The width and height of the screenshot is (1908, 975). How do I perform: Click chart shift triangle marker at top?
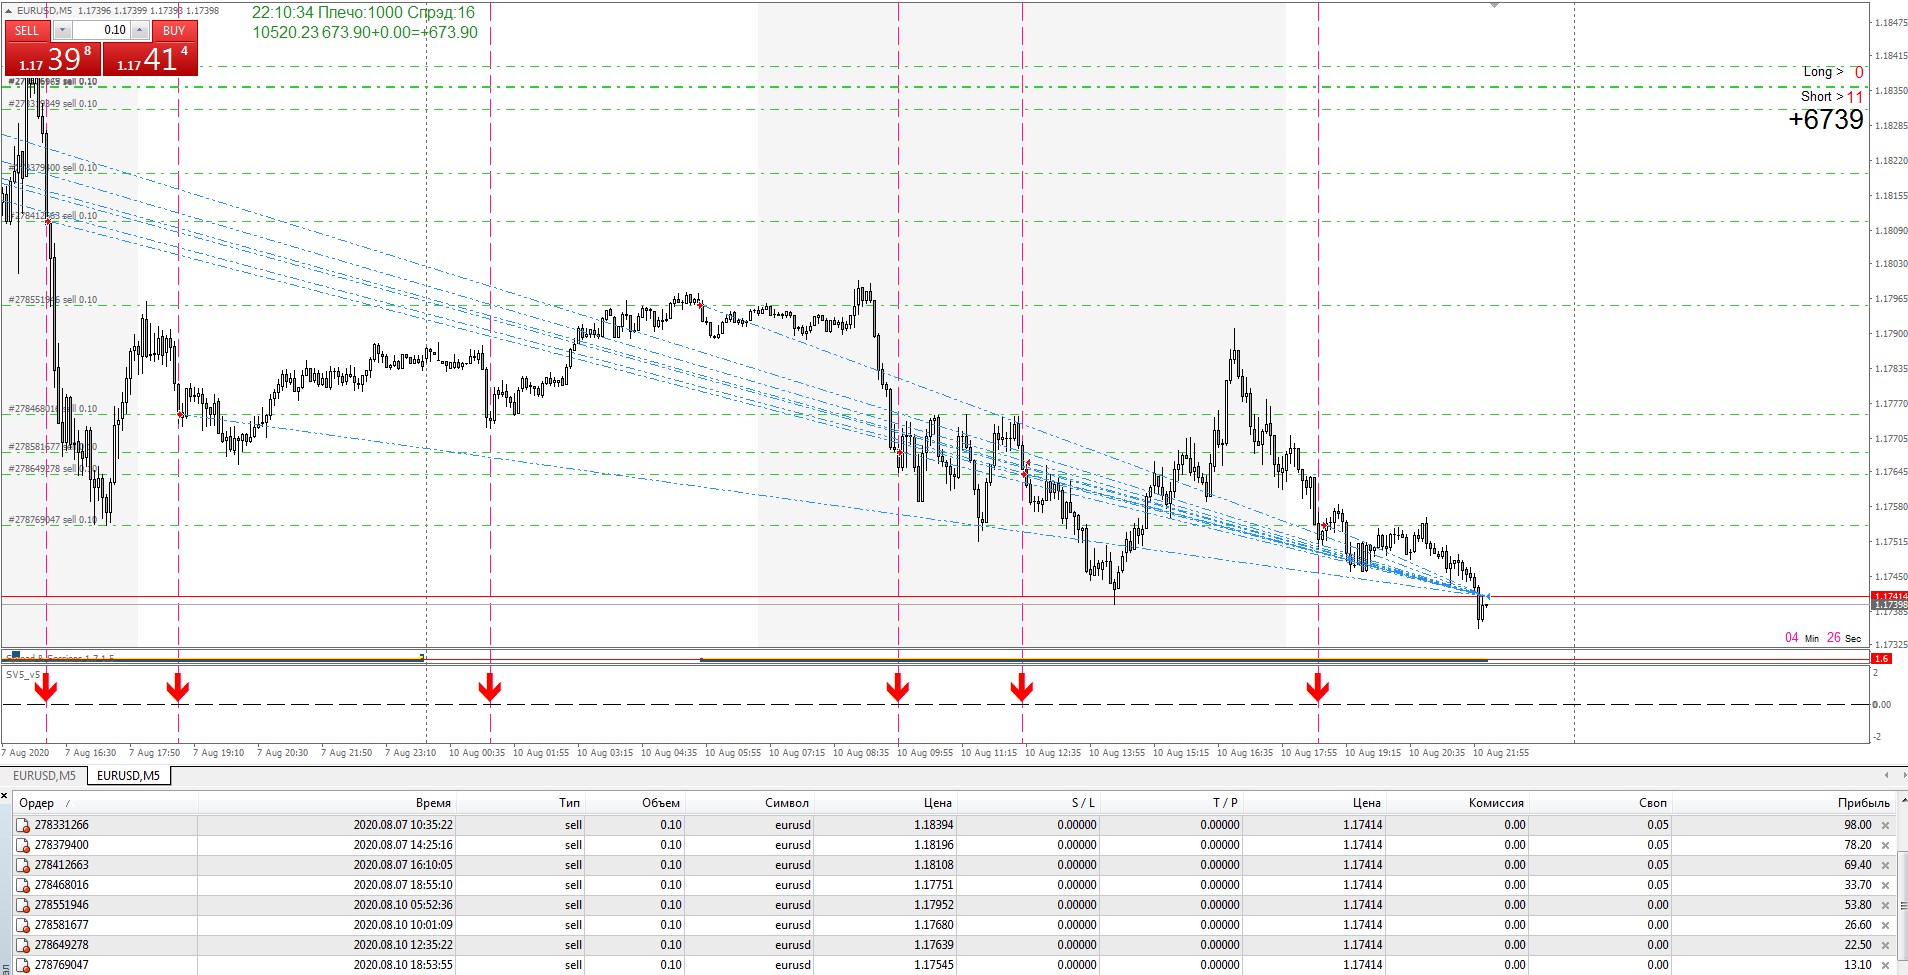[1495, 5]
